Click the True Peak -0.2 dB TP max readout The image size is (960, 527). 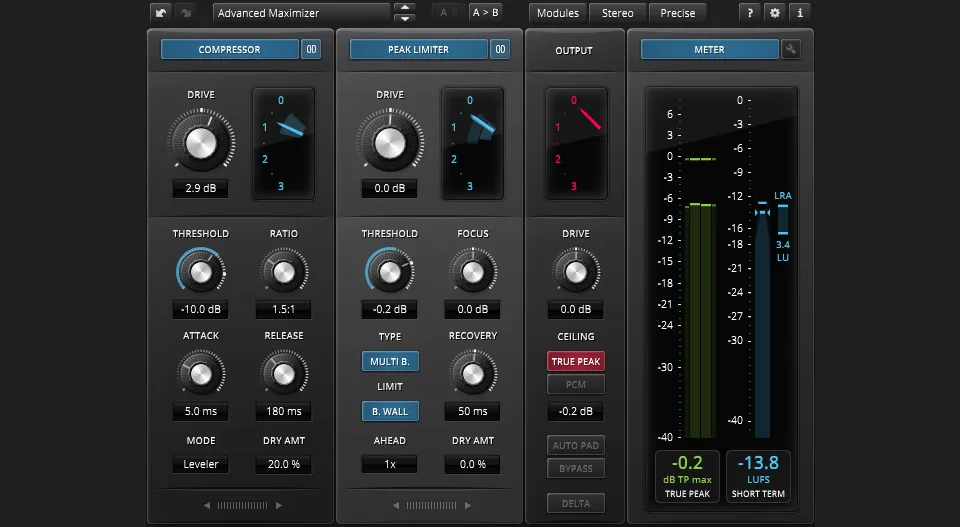coord(688,477)
